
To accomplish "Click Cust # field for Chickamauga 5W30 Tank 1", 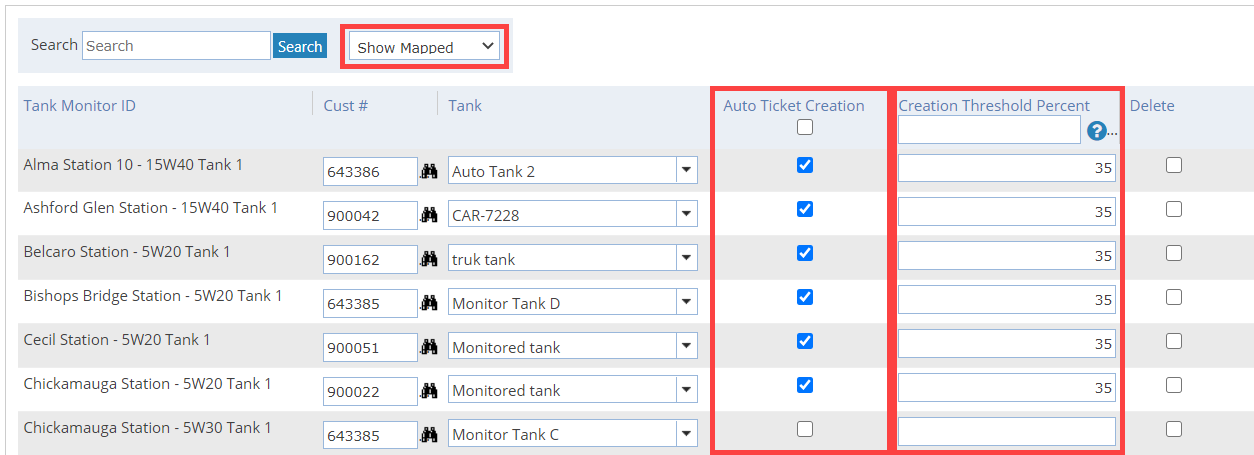I will [370, 435].
